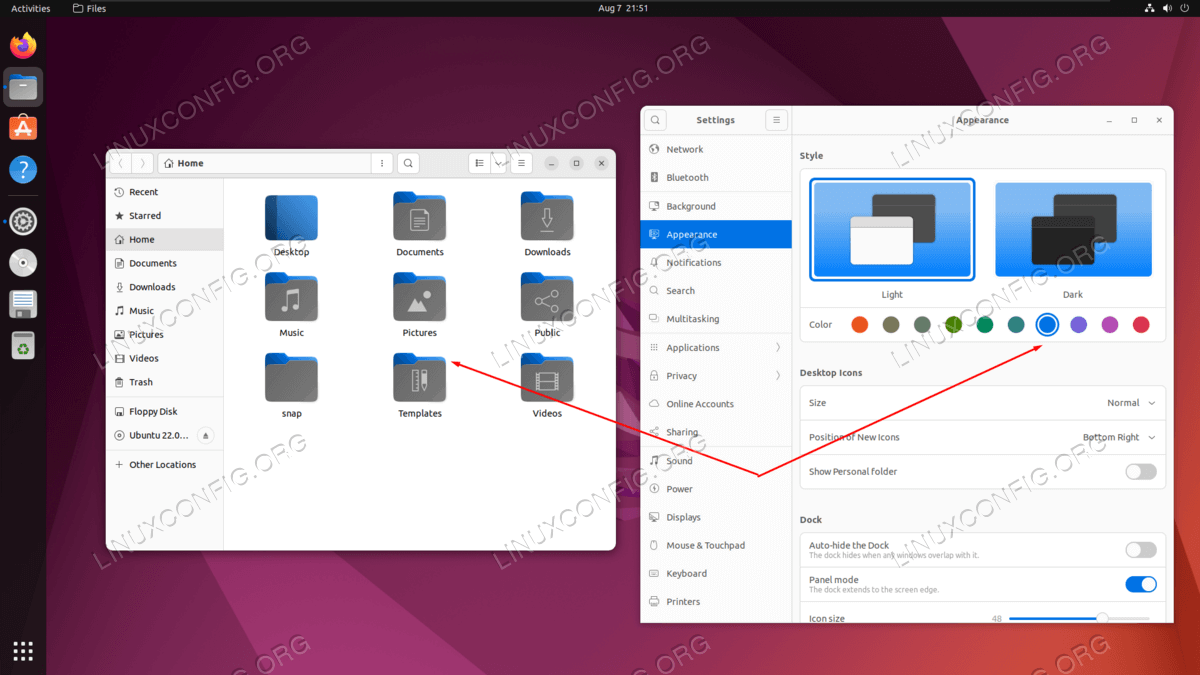
Task: Open Keyboard settings panel
Action: pos(716,574)
